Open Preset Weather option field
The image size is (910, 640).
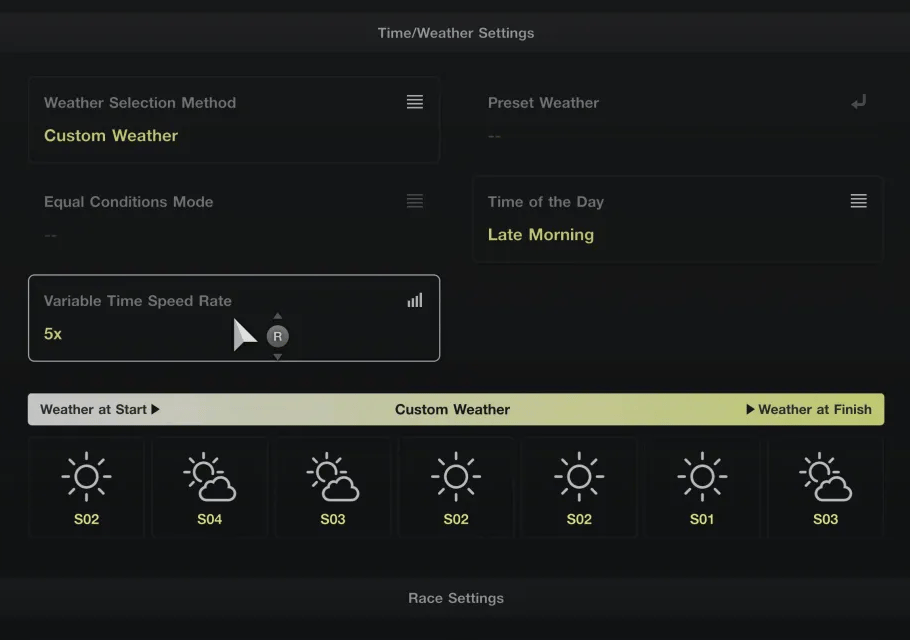click(x=678, y=120)
